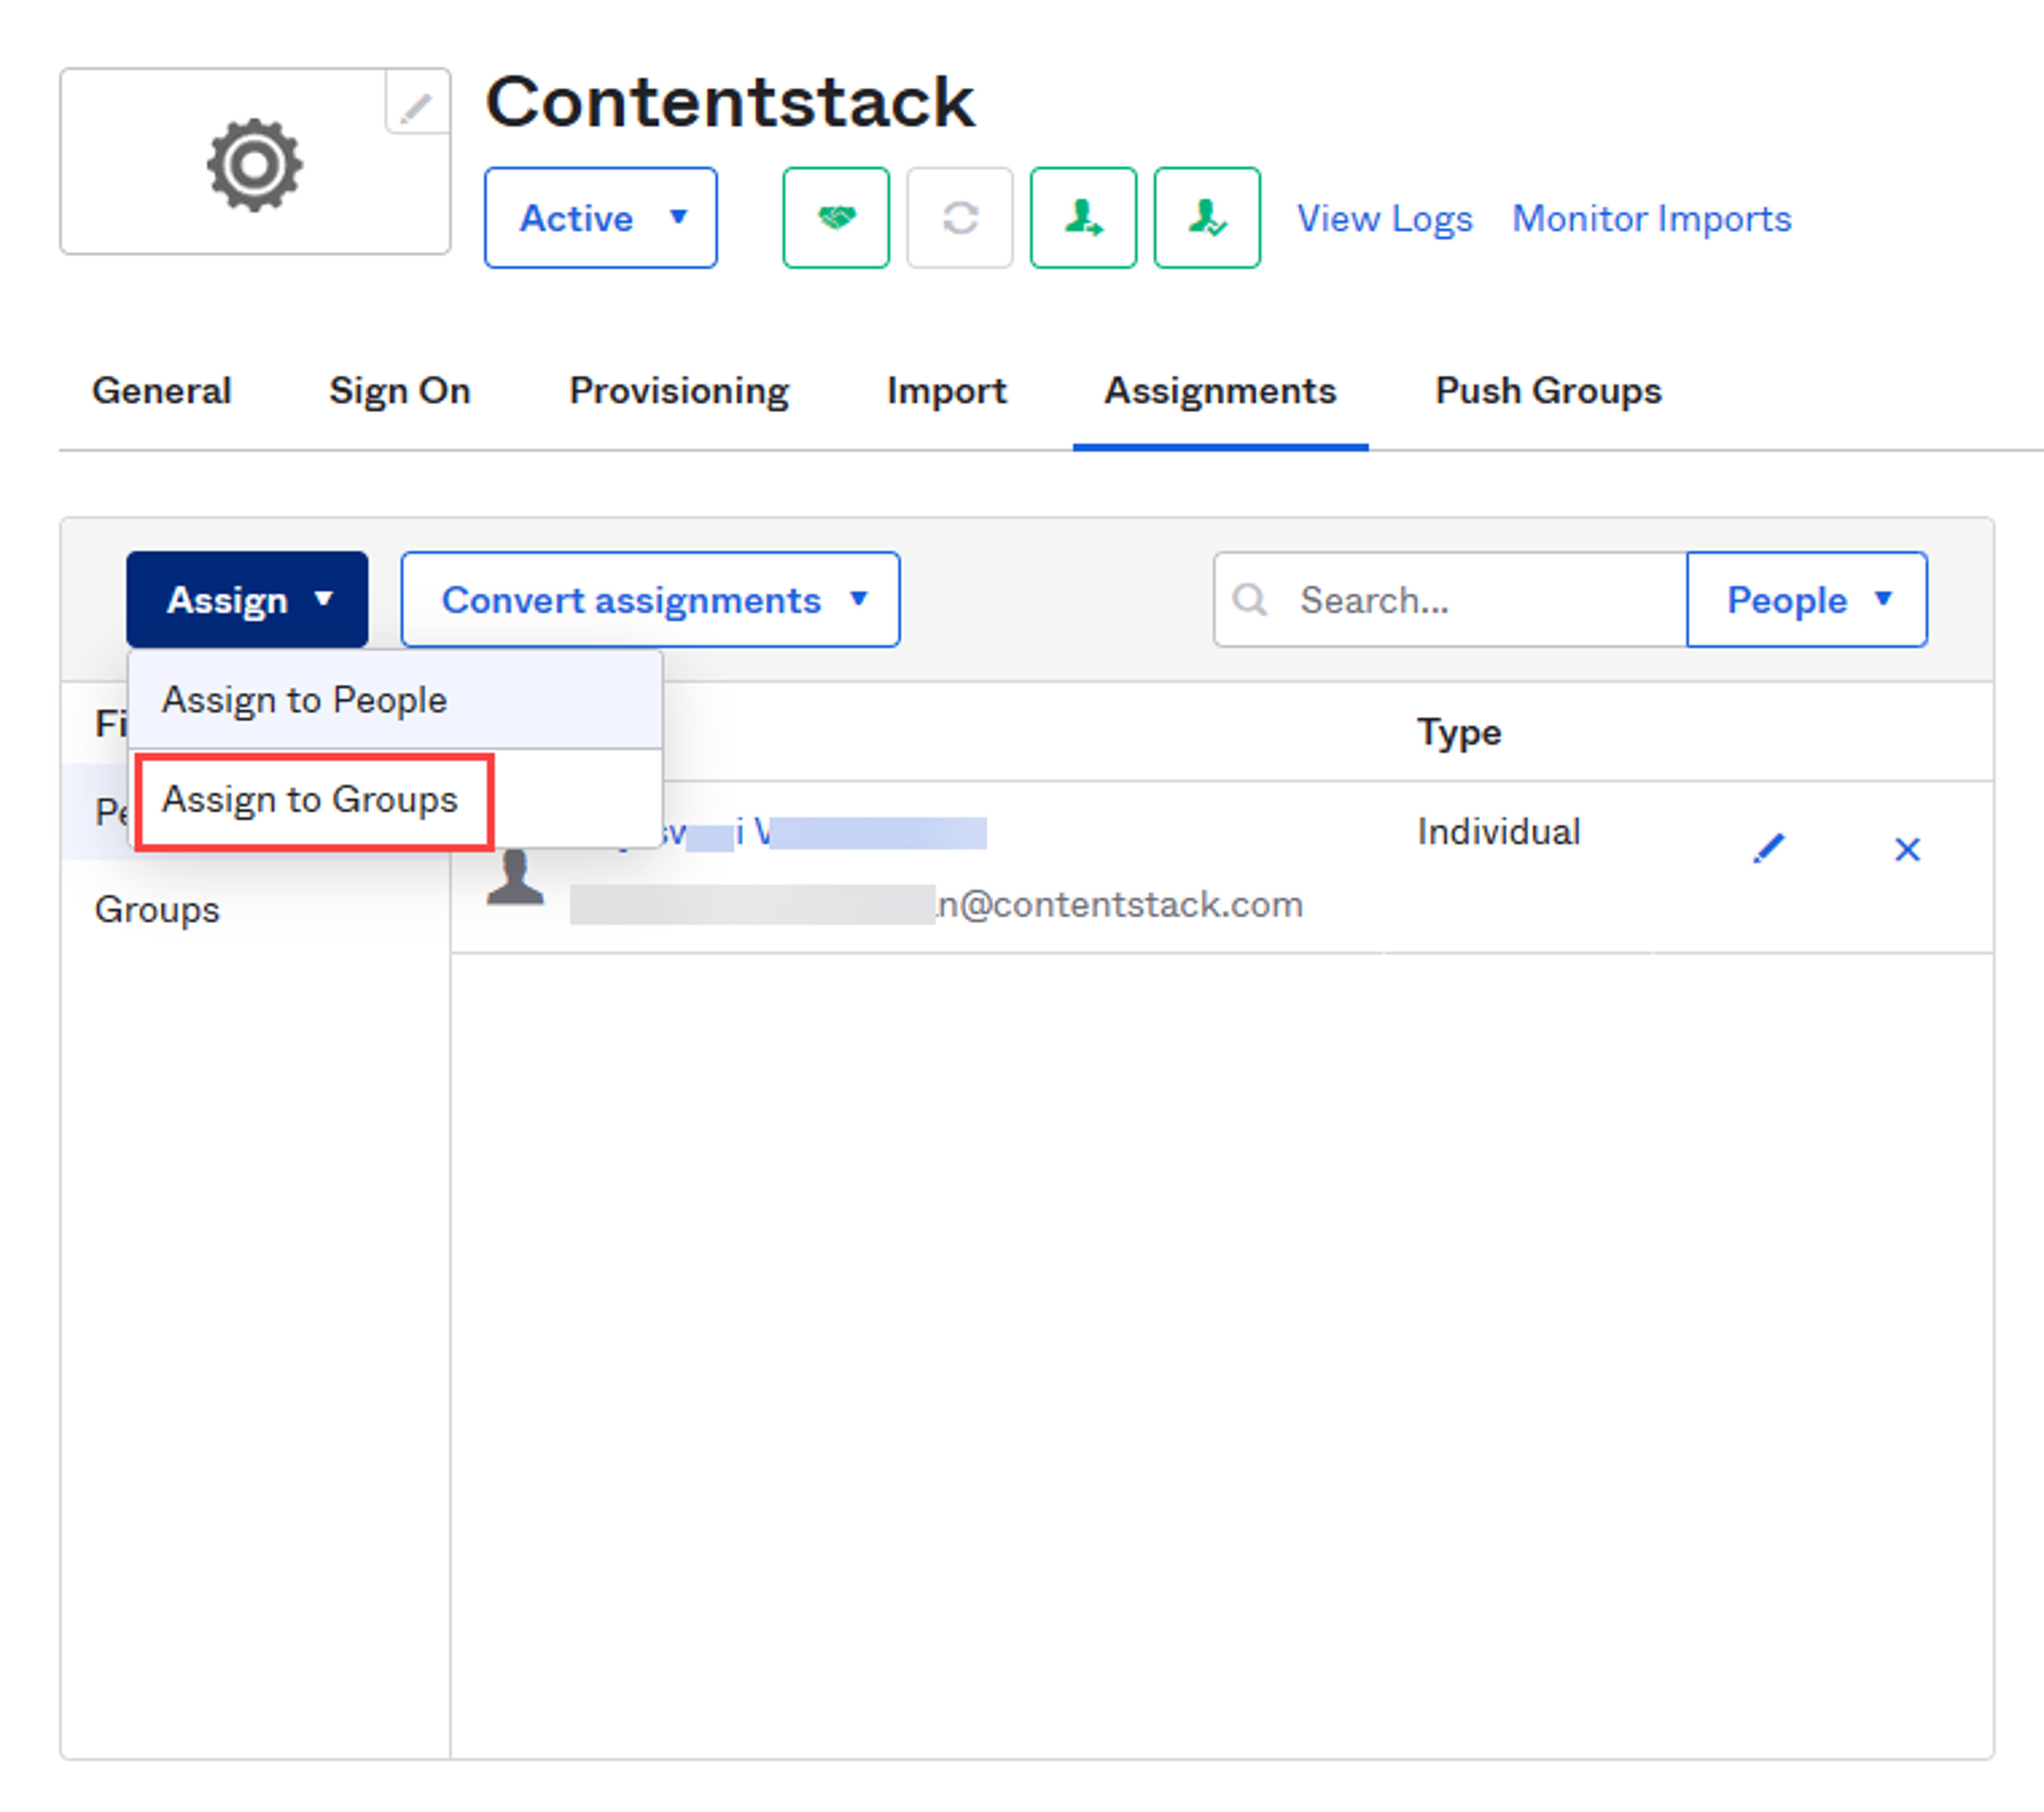Click the Contentstack gear logo image

coord(254,165)
